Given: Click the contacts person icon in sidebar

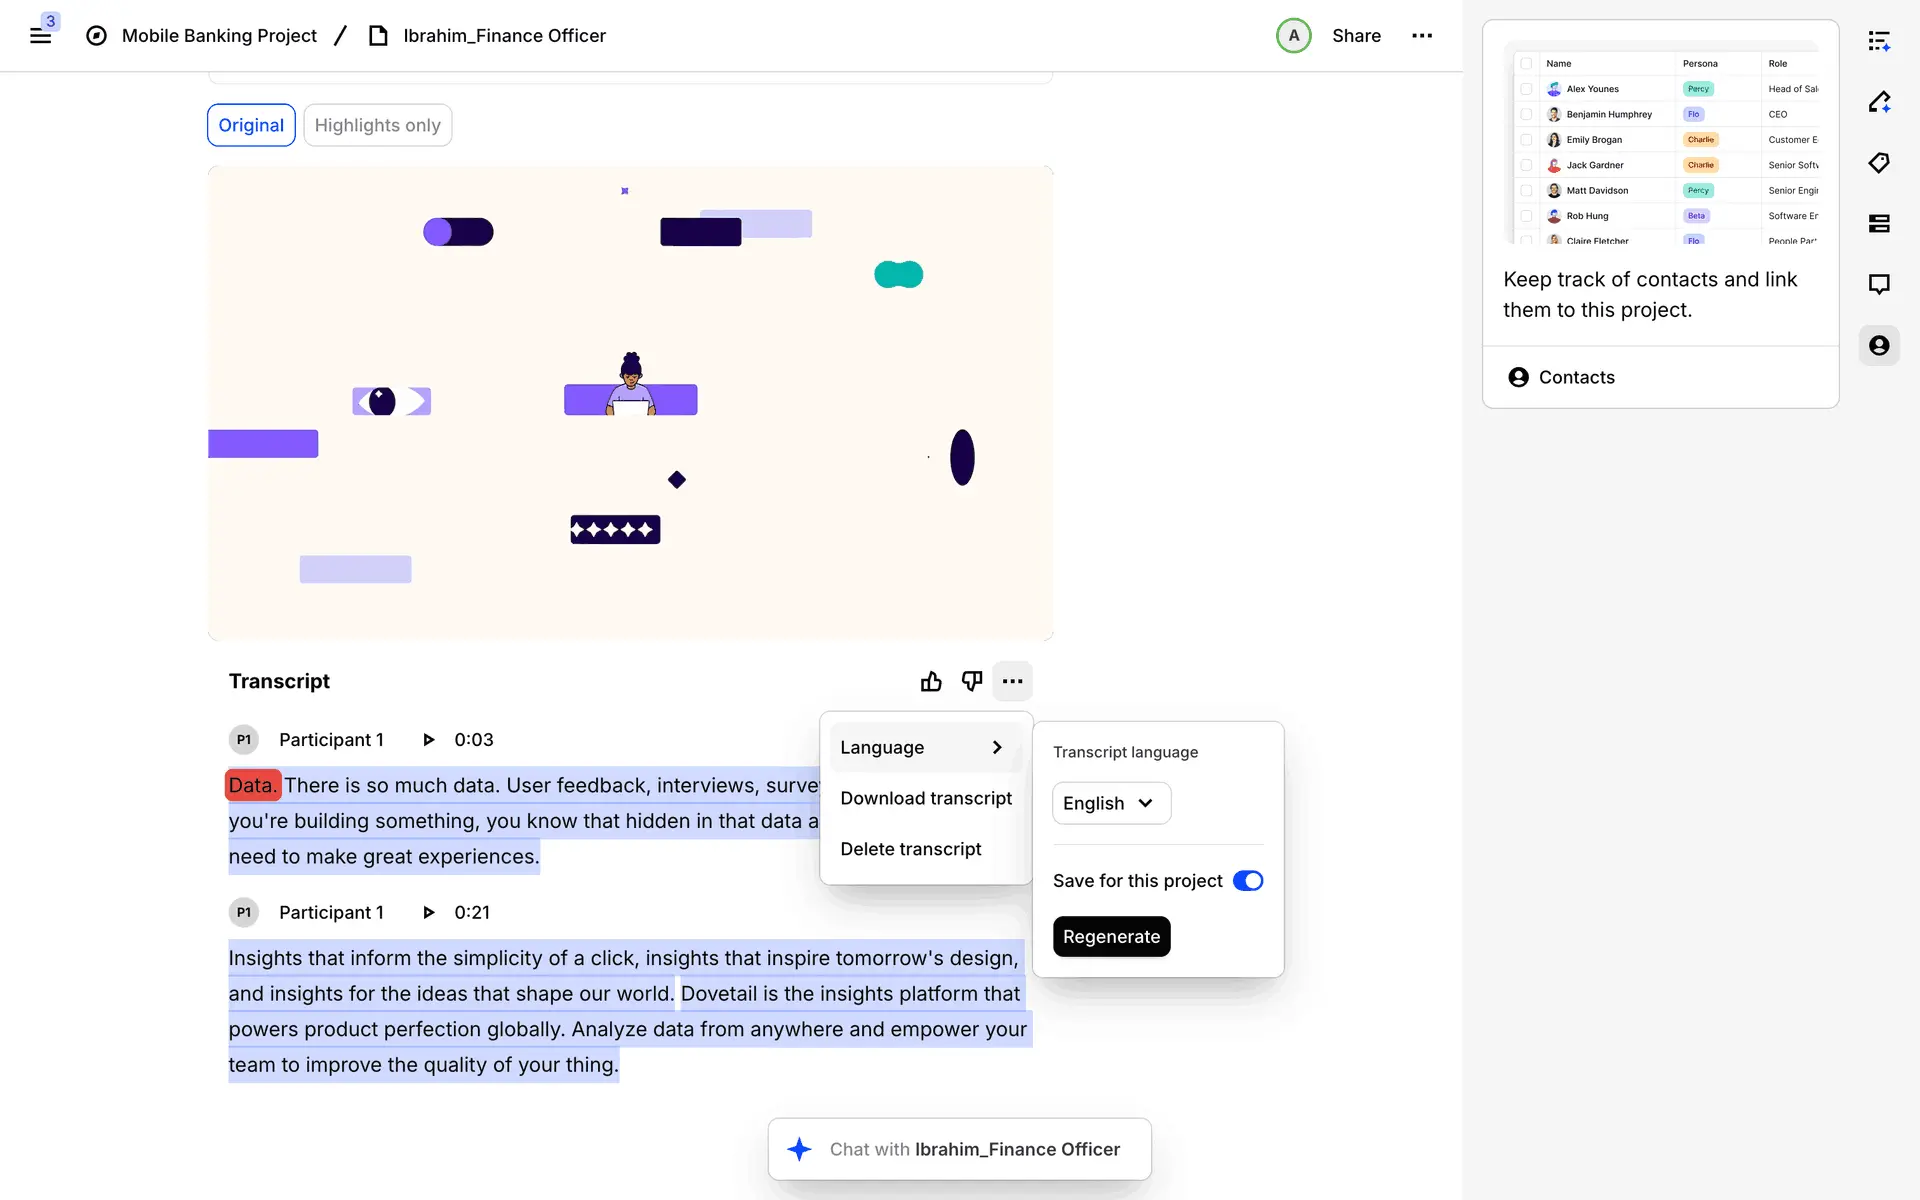Looking at the screenshot, I should click(x=1879, y=346).
